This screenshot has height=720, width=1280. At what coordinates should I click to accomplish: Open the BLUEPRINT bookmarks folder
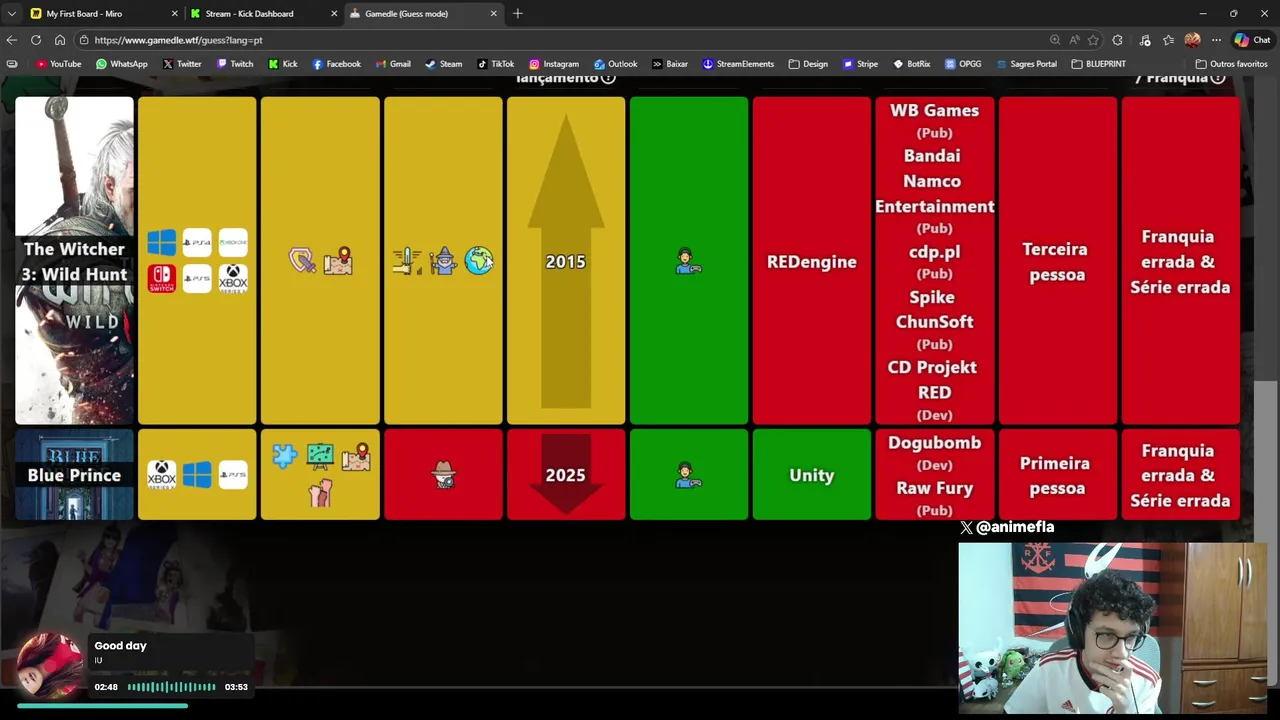(1098, 64)
